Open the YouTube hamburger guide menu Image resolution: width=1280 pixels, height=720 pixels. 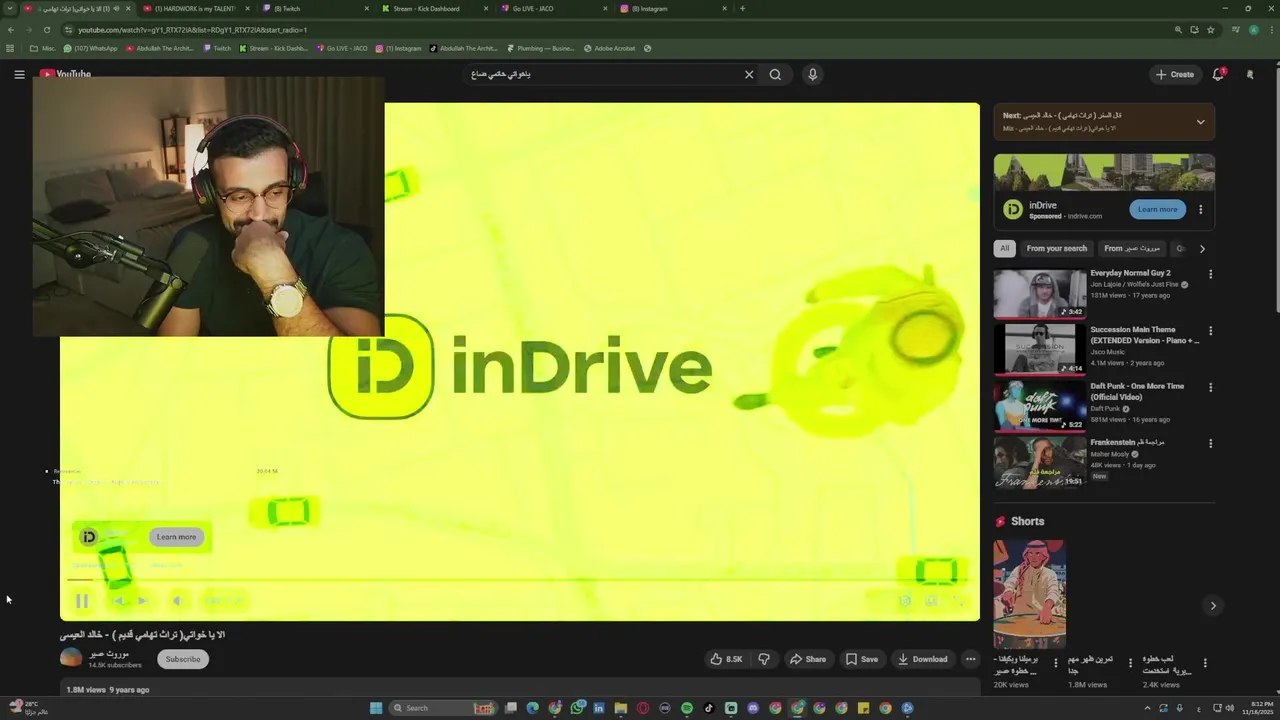coord(19,74)
